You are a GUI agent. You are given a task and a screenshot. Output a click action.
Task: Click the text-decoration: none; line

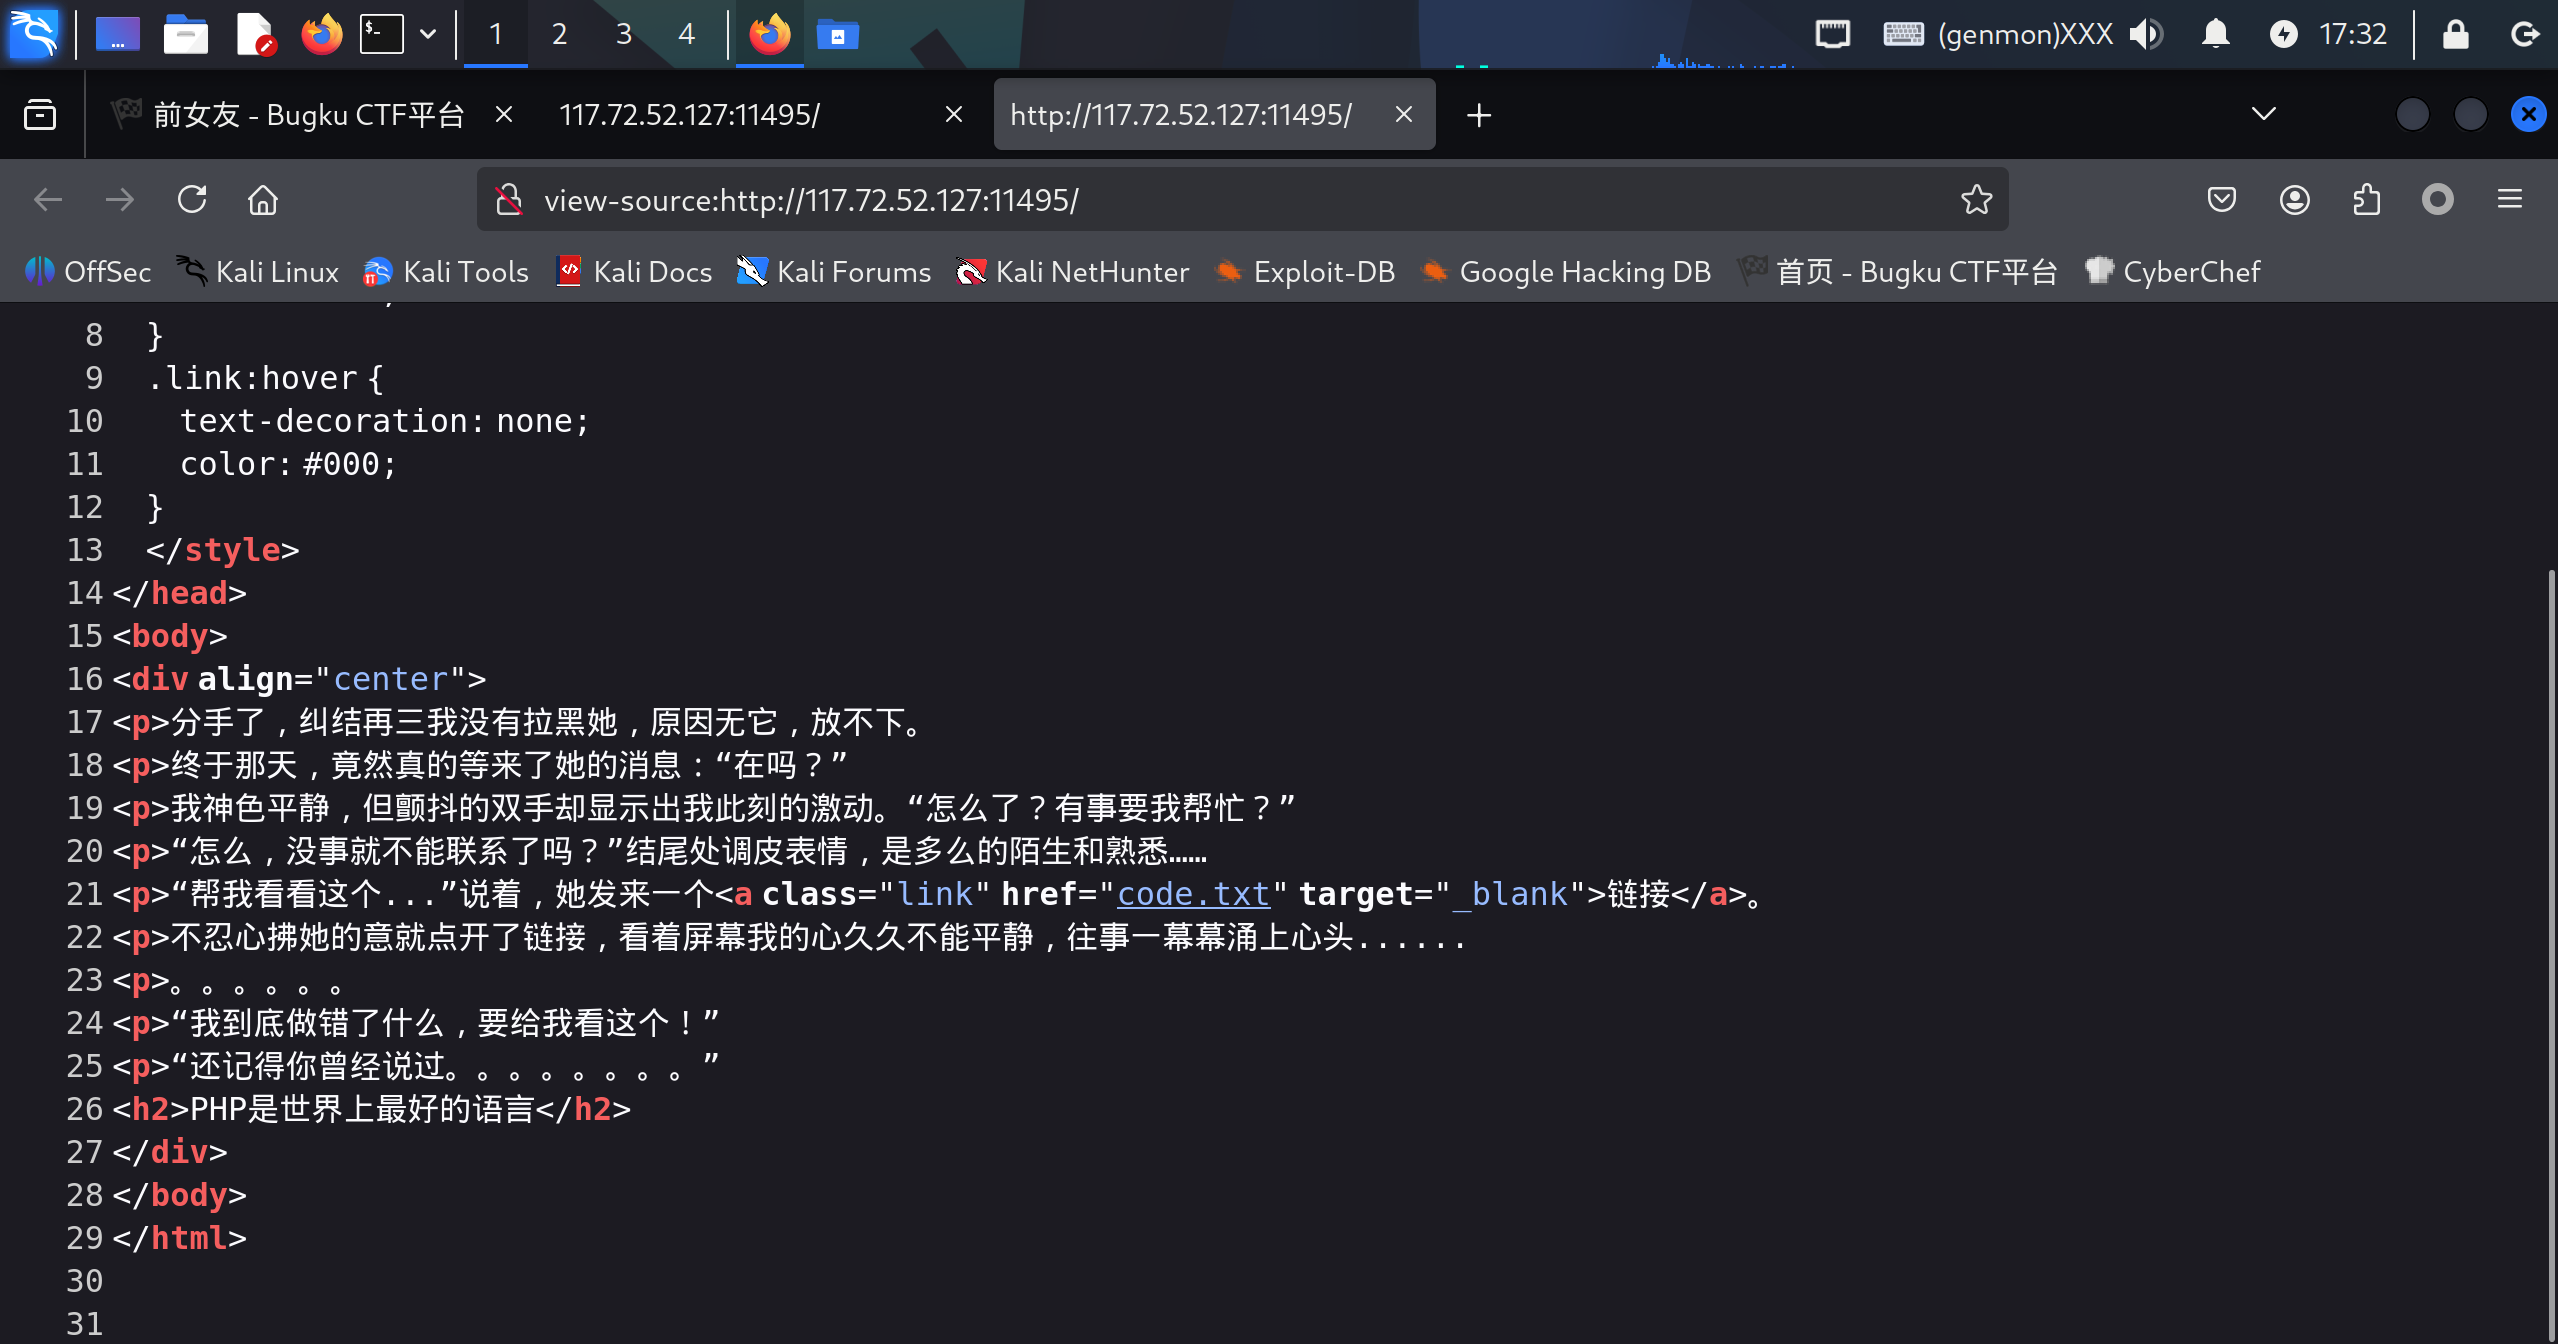pyautogui.click(x=385, y=421)
